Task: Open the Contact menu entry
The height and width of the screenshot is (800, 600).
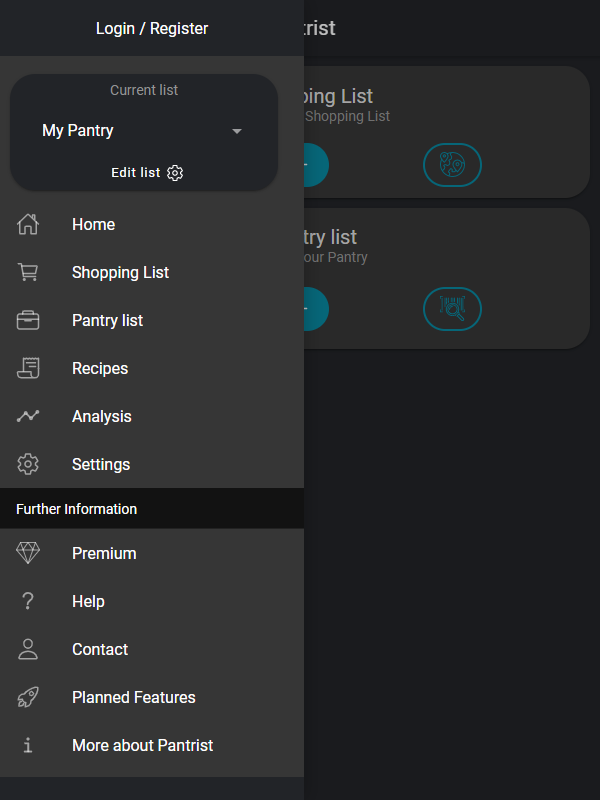Action: [152, 649]
